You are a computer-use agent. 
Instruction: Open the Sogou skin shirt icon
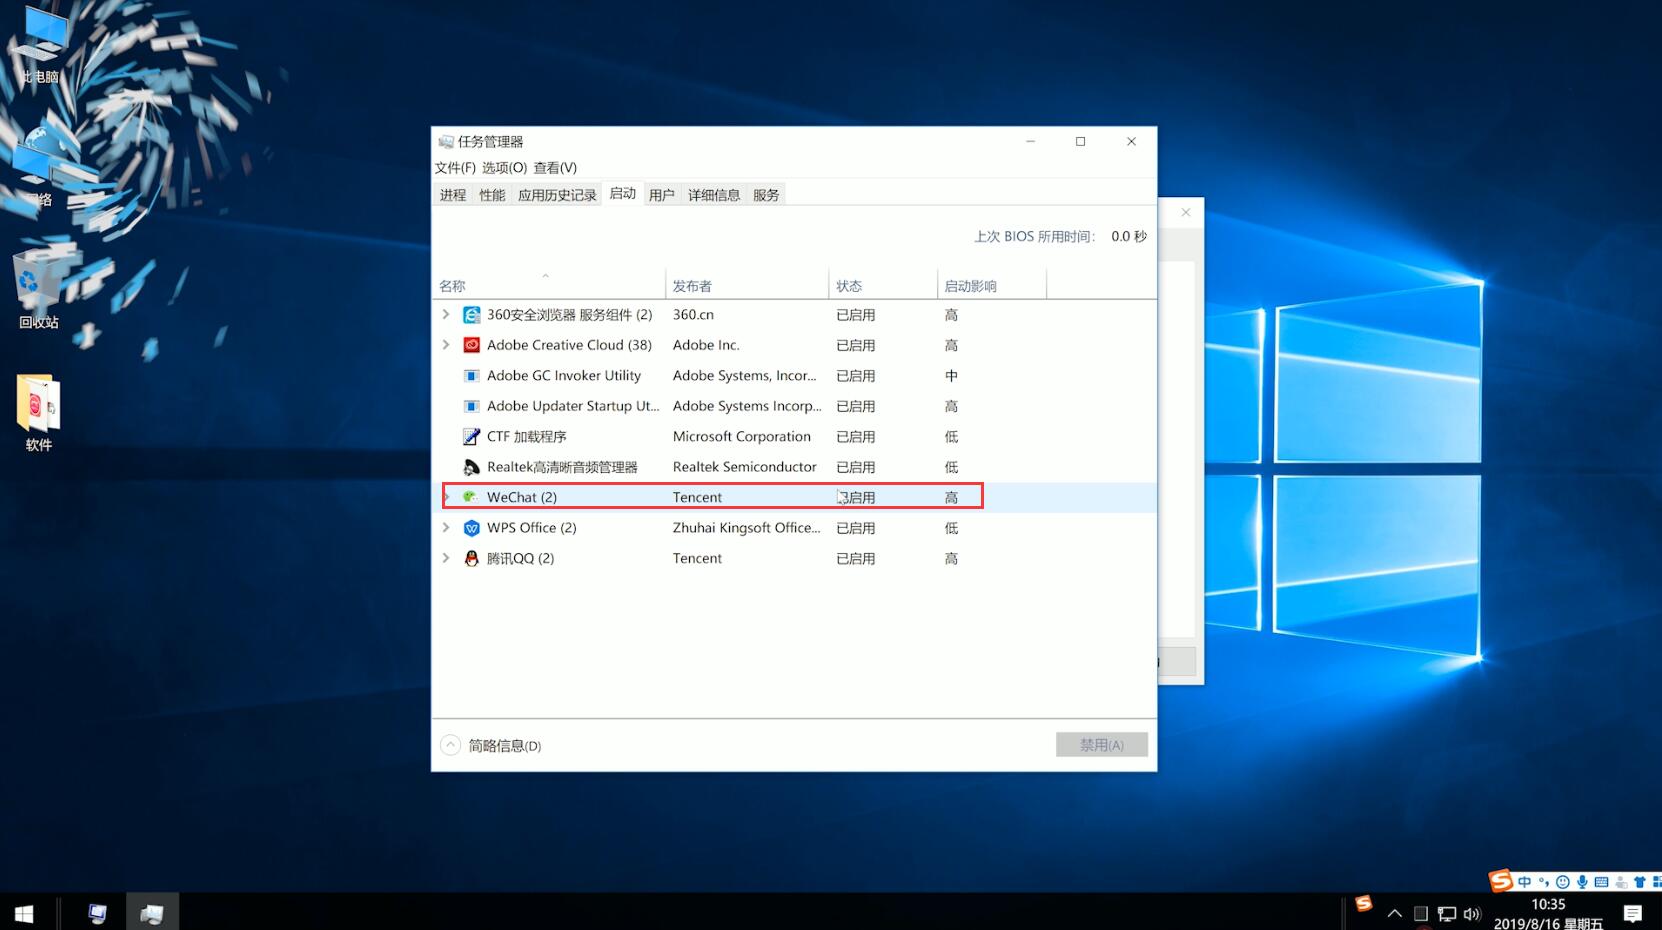tap(1639, 882)
